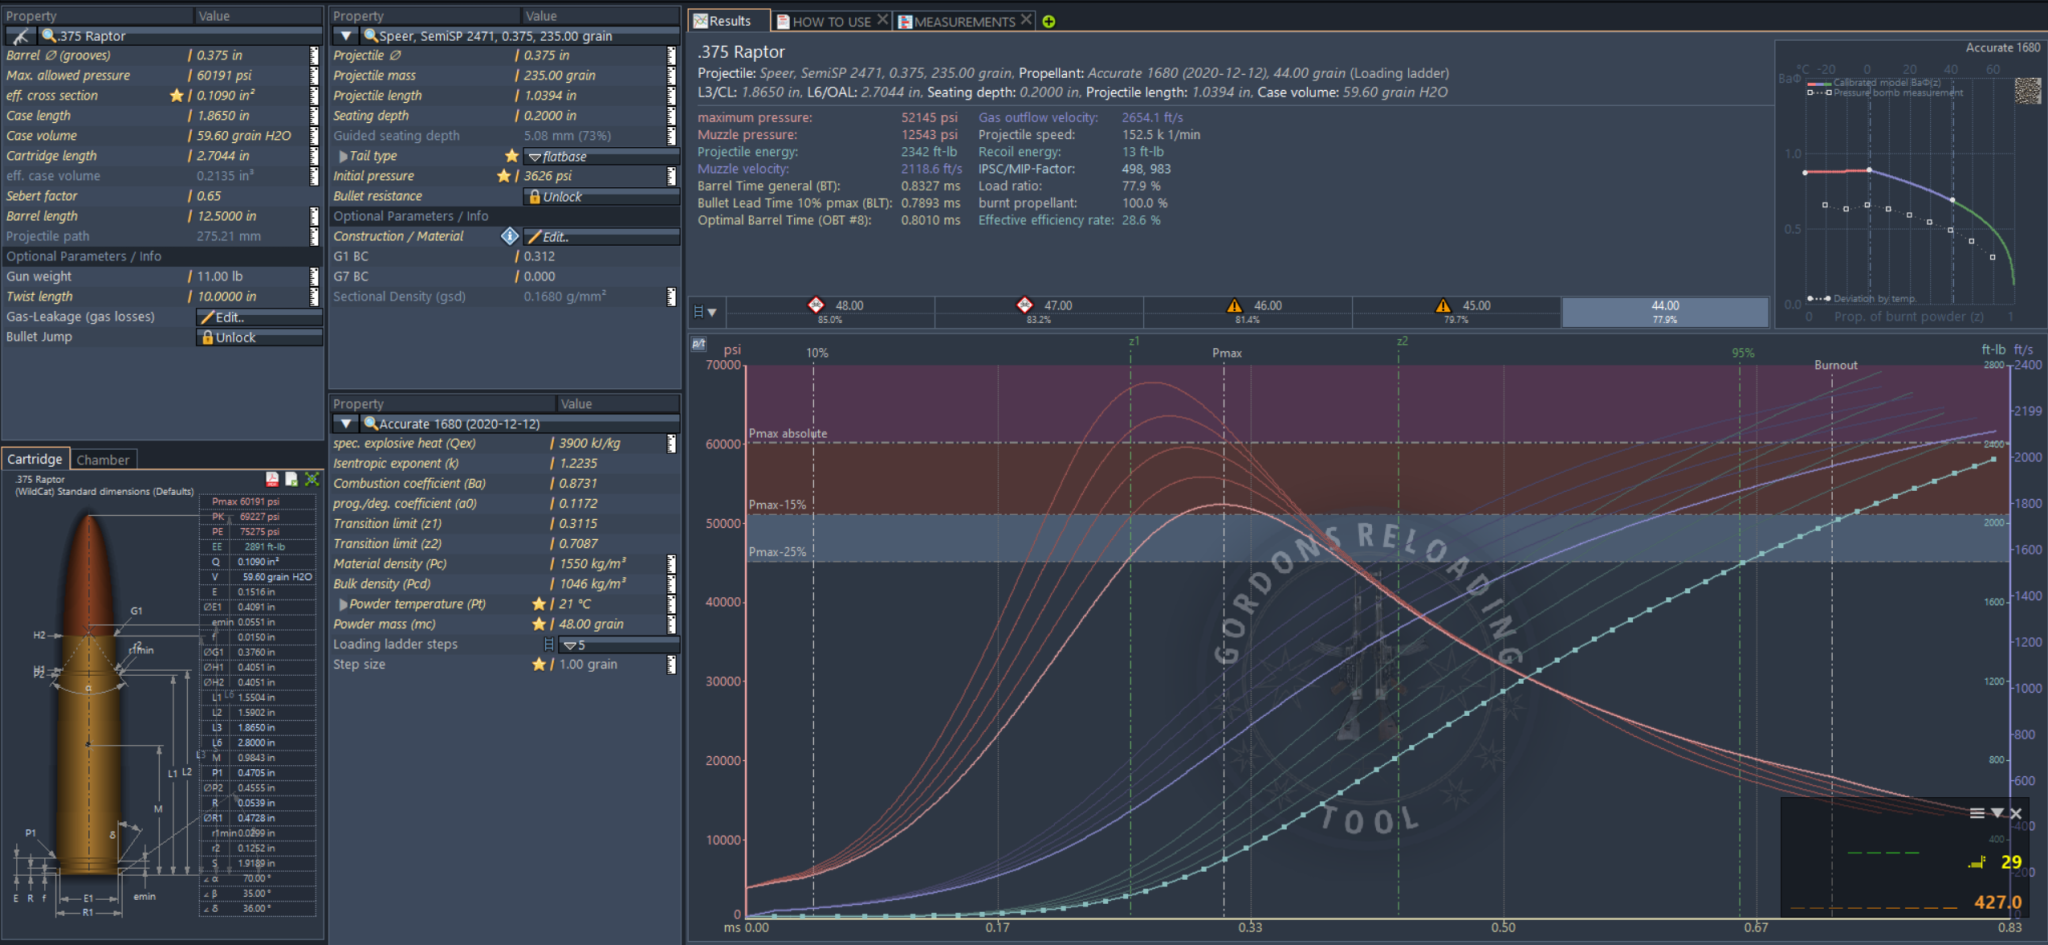Edit Construction / Material
The width and height of the screenshot is (2048, 945).
[601, 237]
